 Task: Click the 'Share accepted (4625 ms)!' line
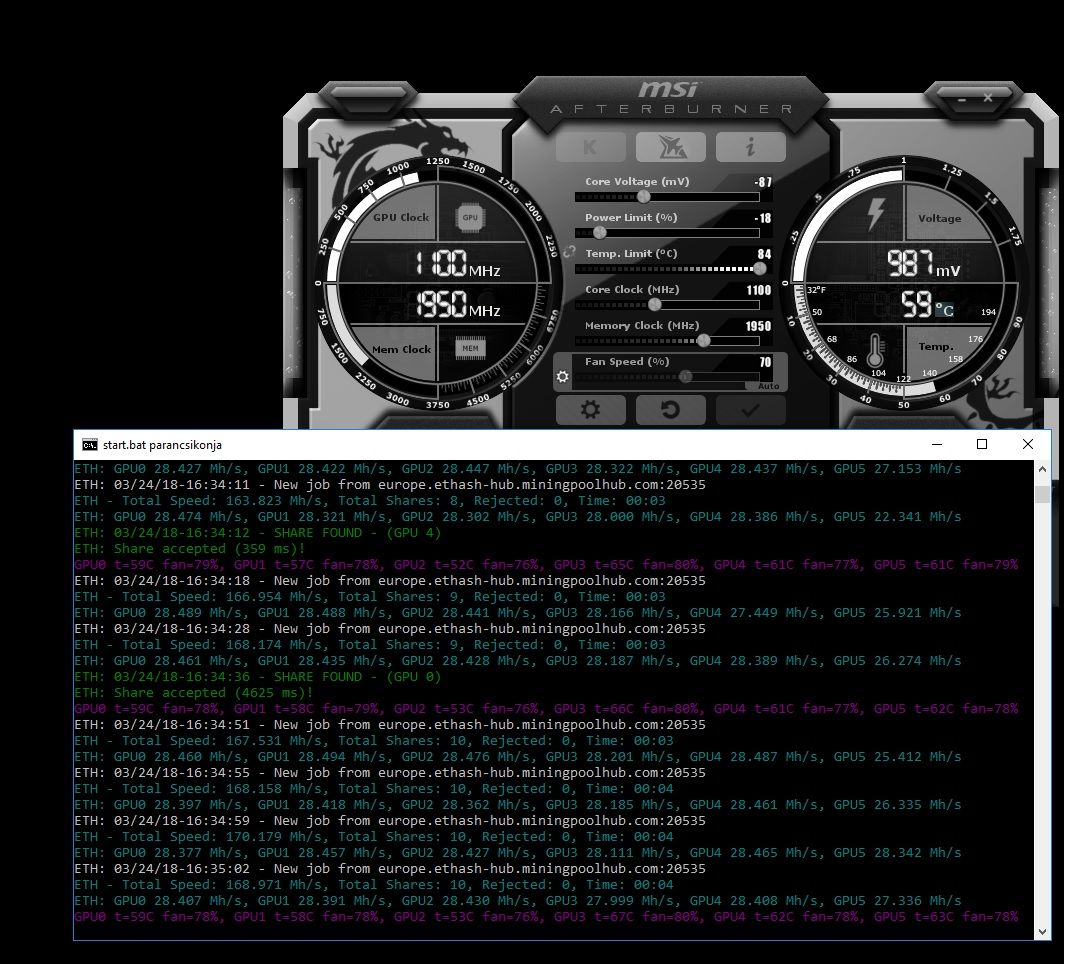194,693
